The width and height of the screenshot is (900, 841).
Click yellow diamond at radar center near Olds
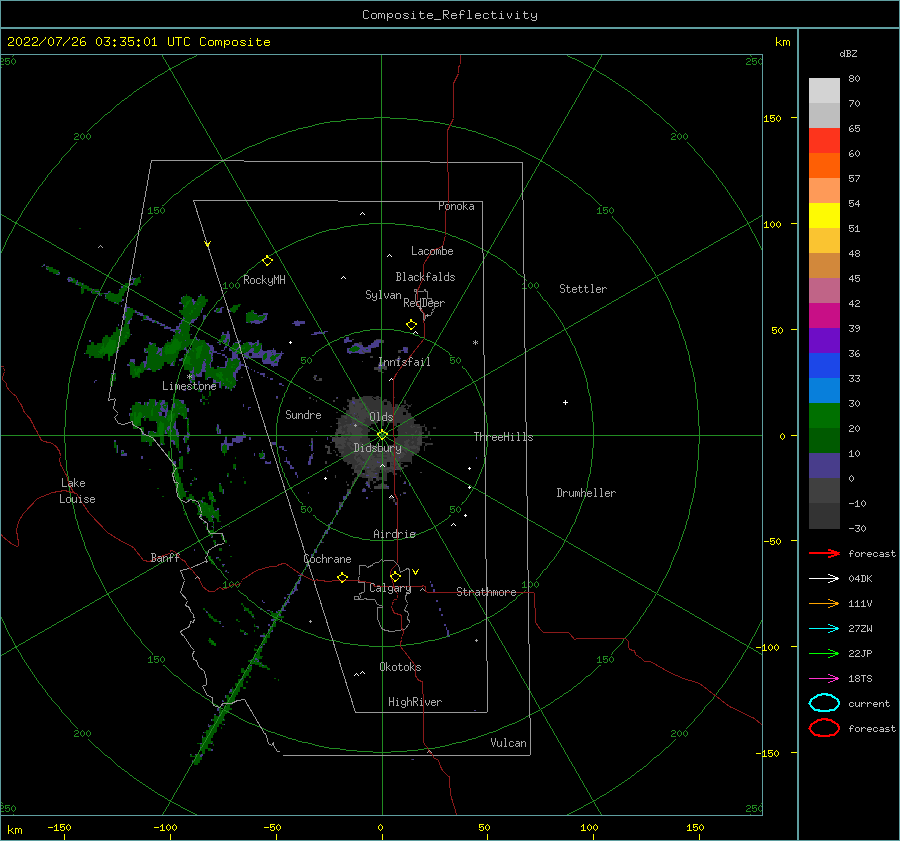coord(382,435)
